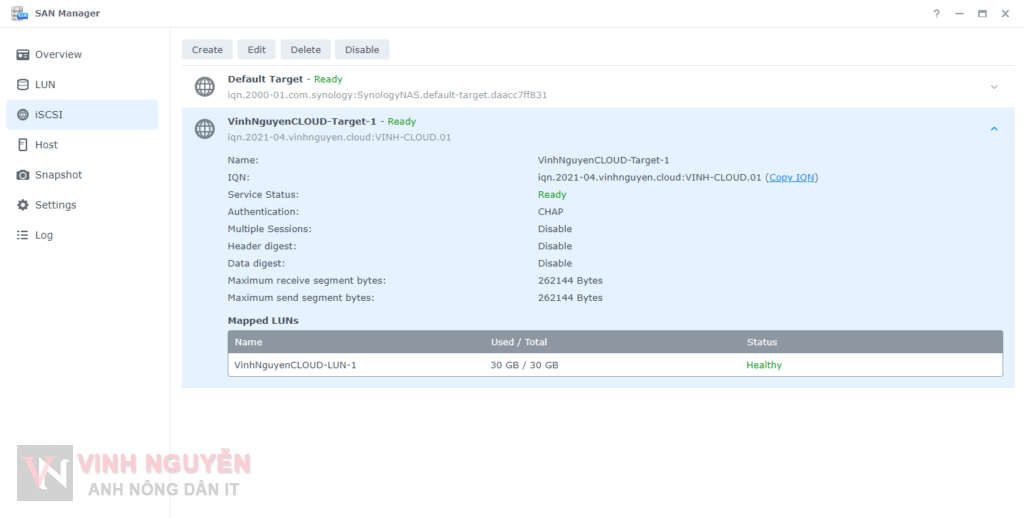Select the VinhNguyenCLOUD-LUN-1 table row
Image resolution: width=1024 pixels, height=518 pixels.
point(615,365)
